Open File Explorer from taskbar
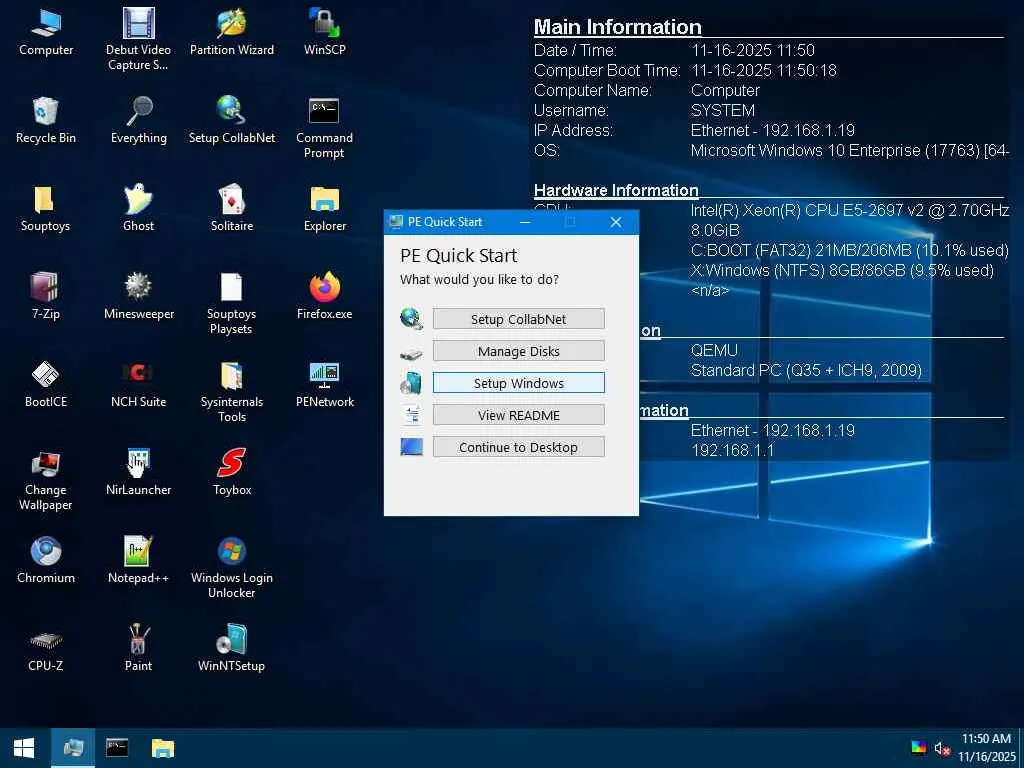This screenshot has width=1024, height=768. coord(163,748)
